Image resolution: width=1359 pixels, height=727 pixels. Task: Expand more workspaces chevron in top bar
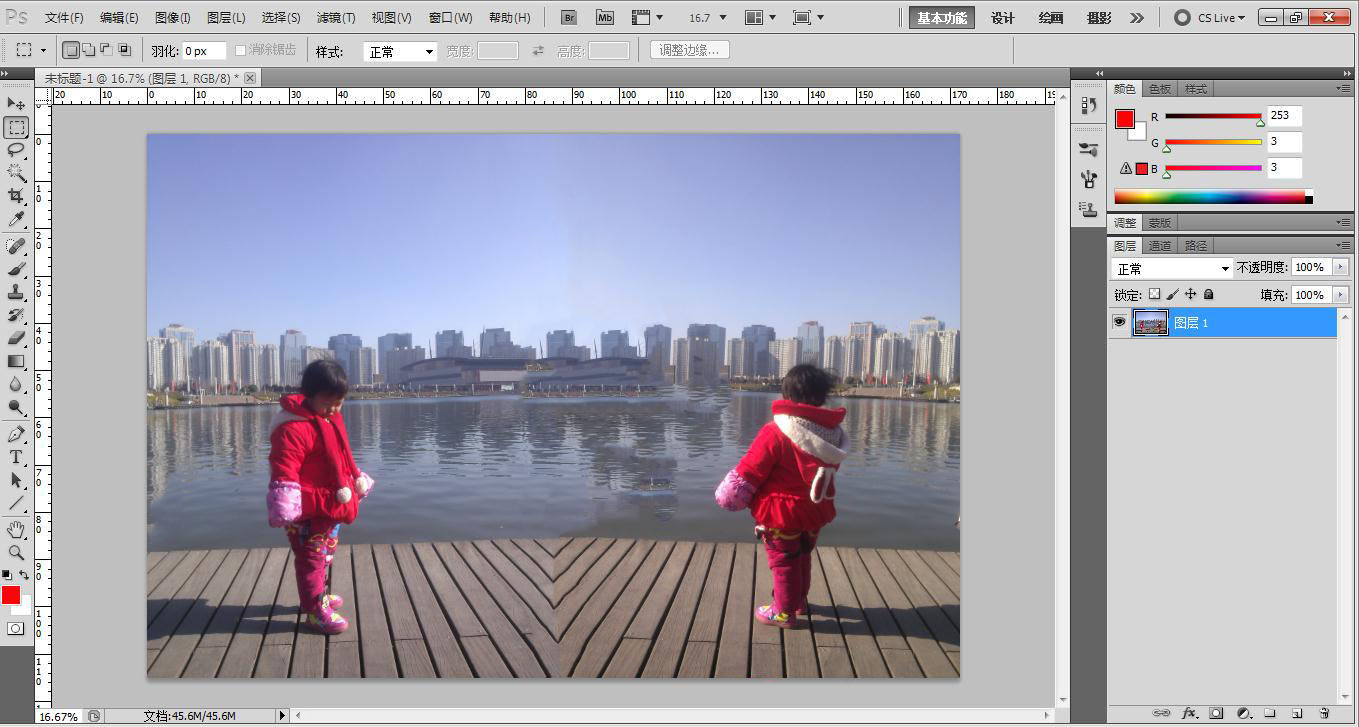pyautogui.click(x=1136, y=18)
